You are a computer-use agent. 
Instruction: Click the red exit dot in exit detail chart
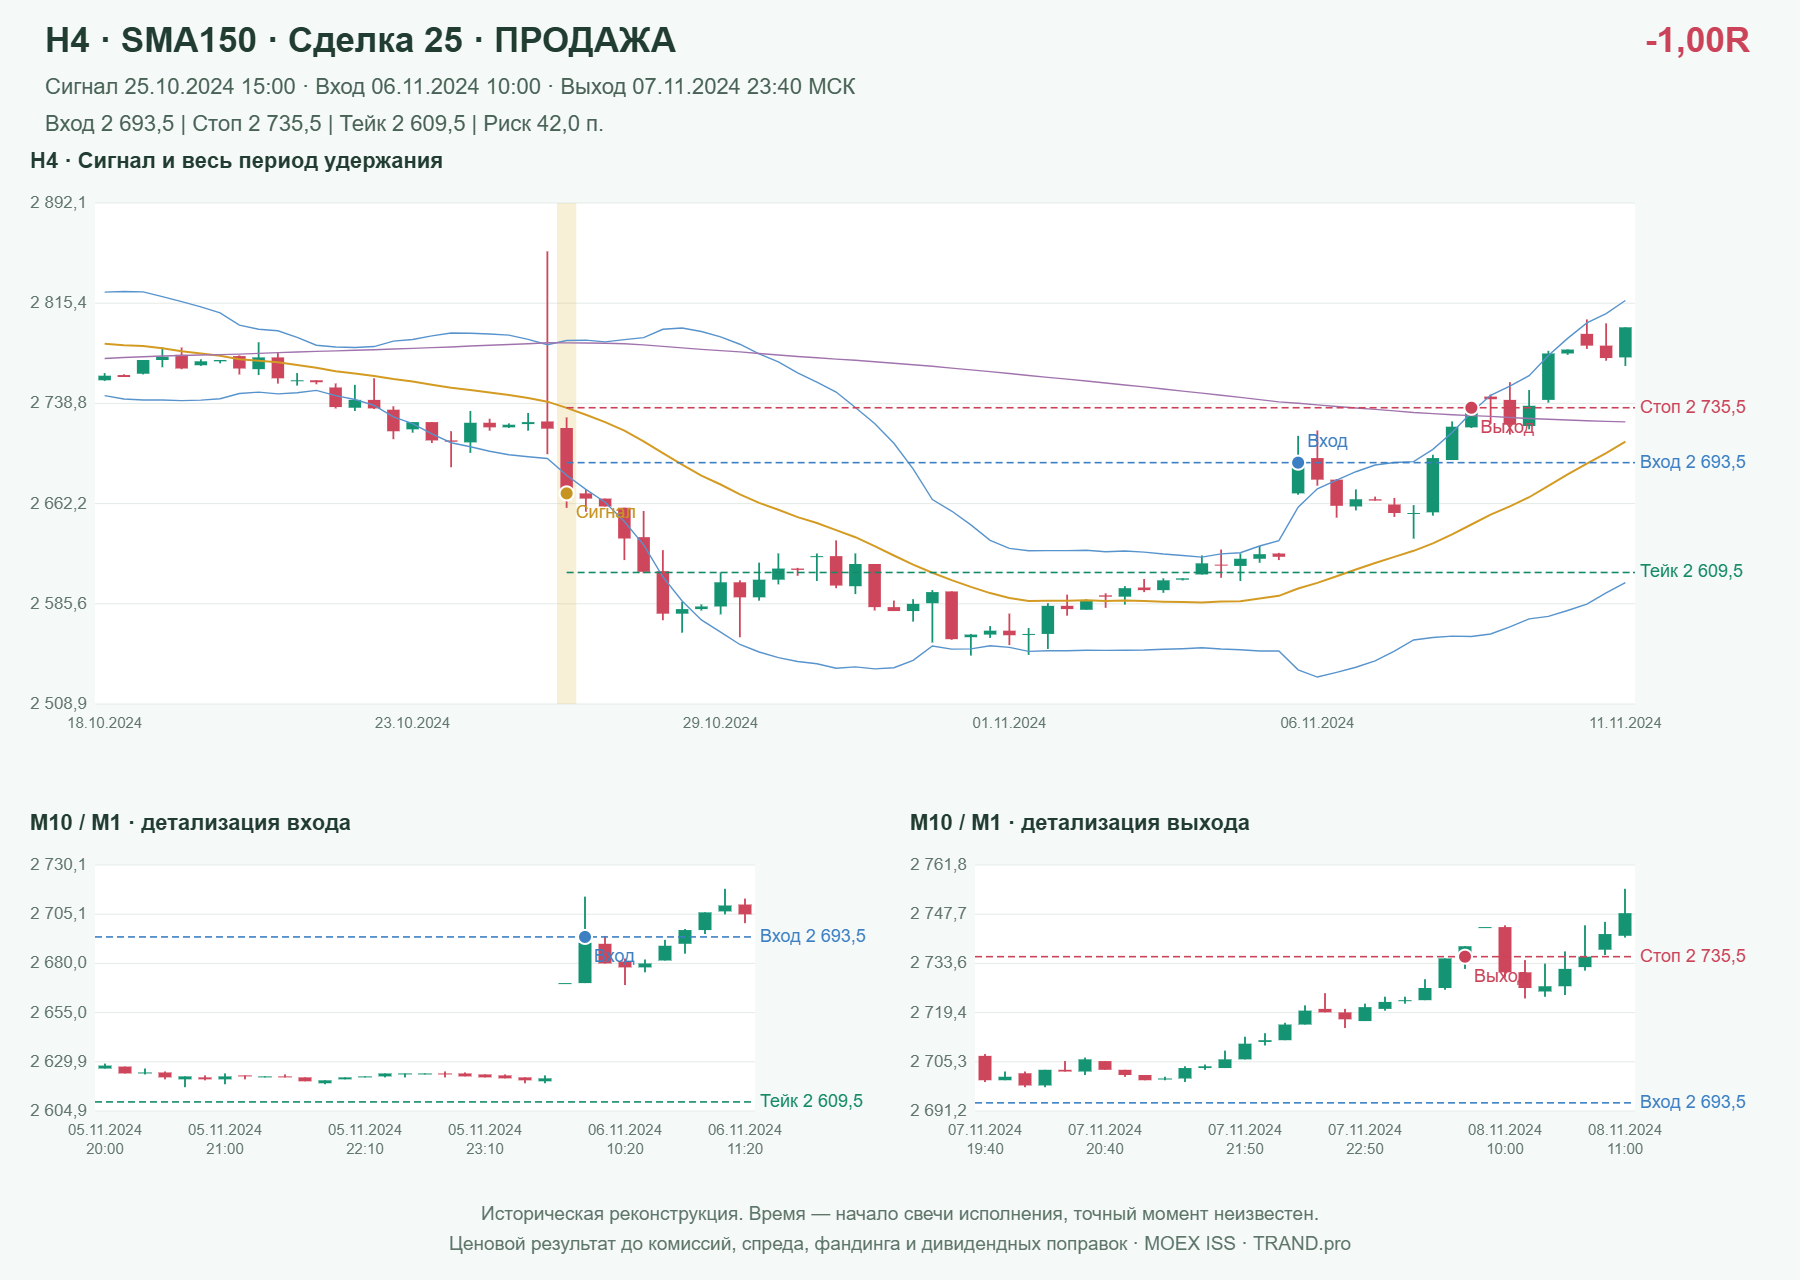pyautogui.click(x=1465, y=957)
